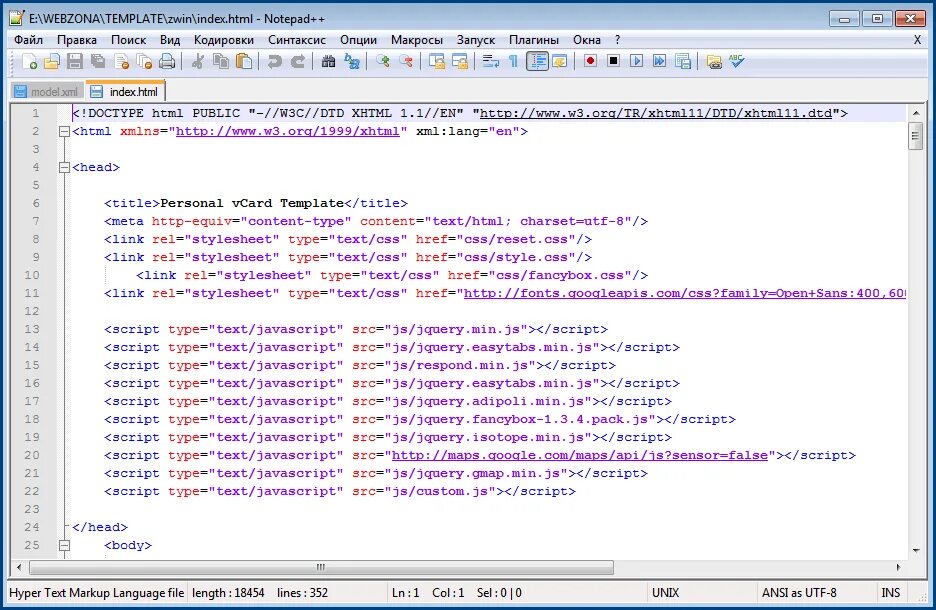Open the Окна menu
The height and width of the screenshot is (610, 936).
[587, 40]
